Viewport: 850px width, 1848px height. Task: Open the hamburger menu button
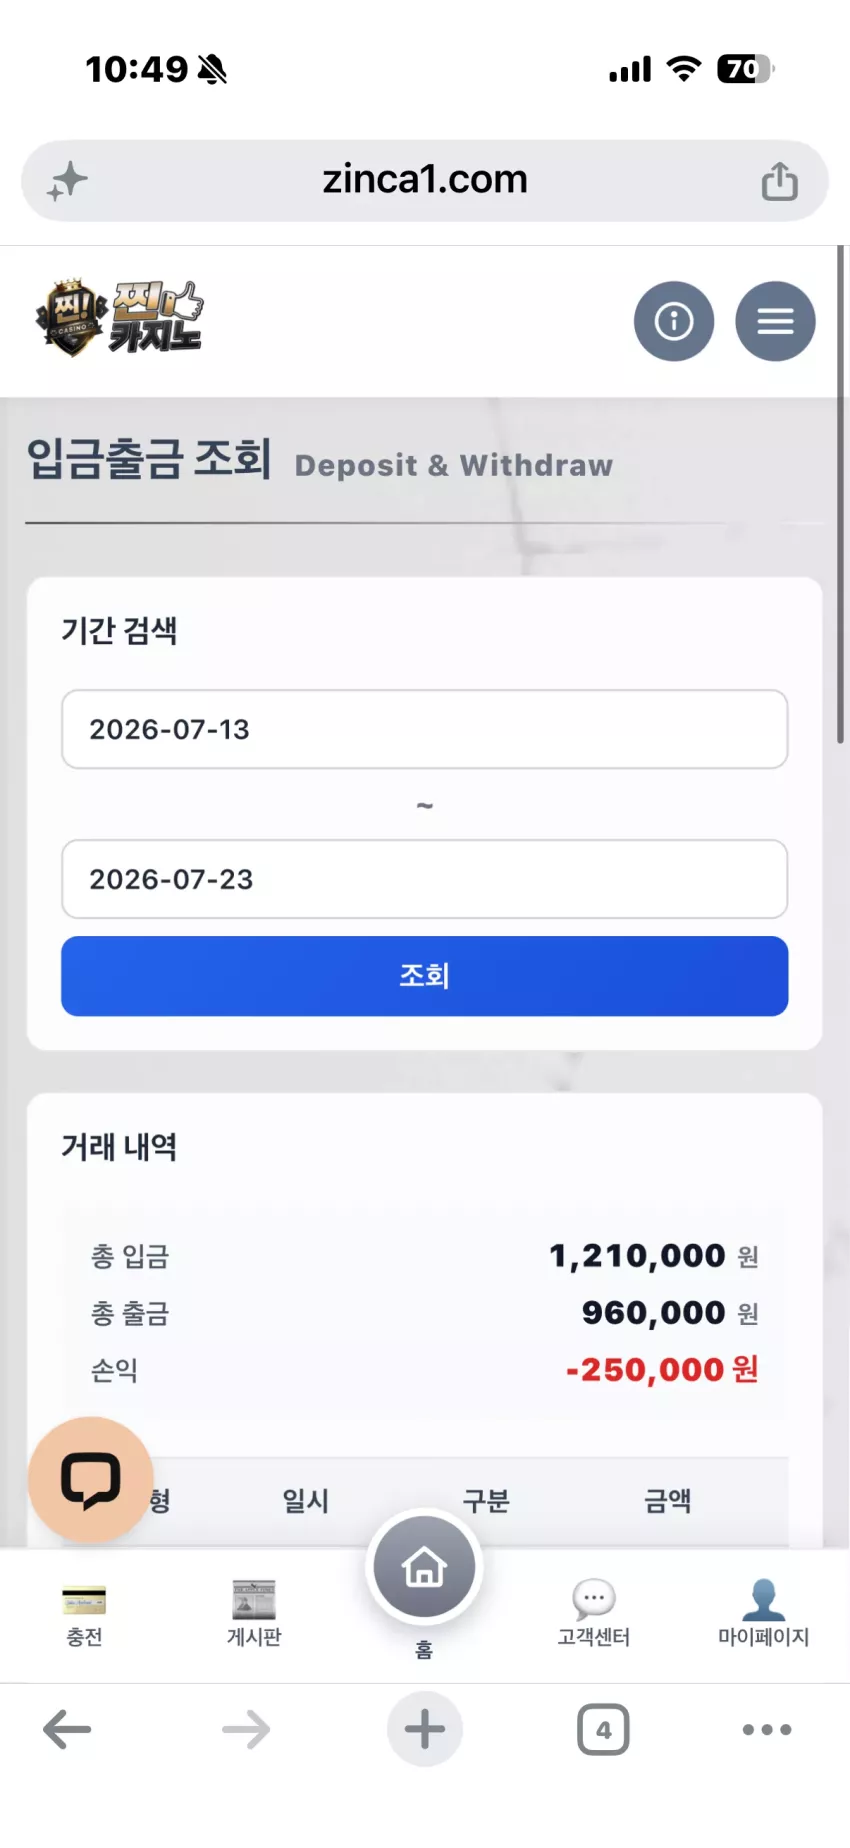[x=775, y=321]
